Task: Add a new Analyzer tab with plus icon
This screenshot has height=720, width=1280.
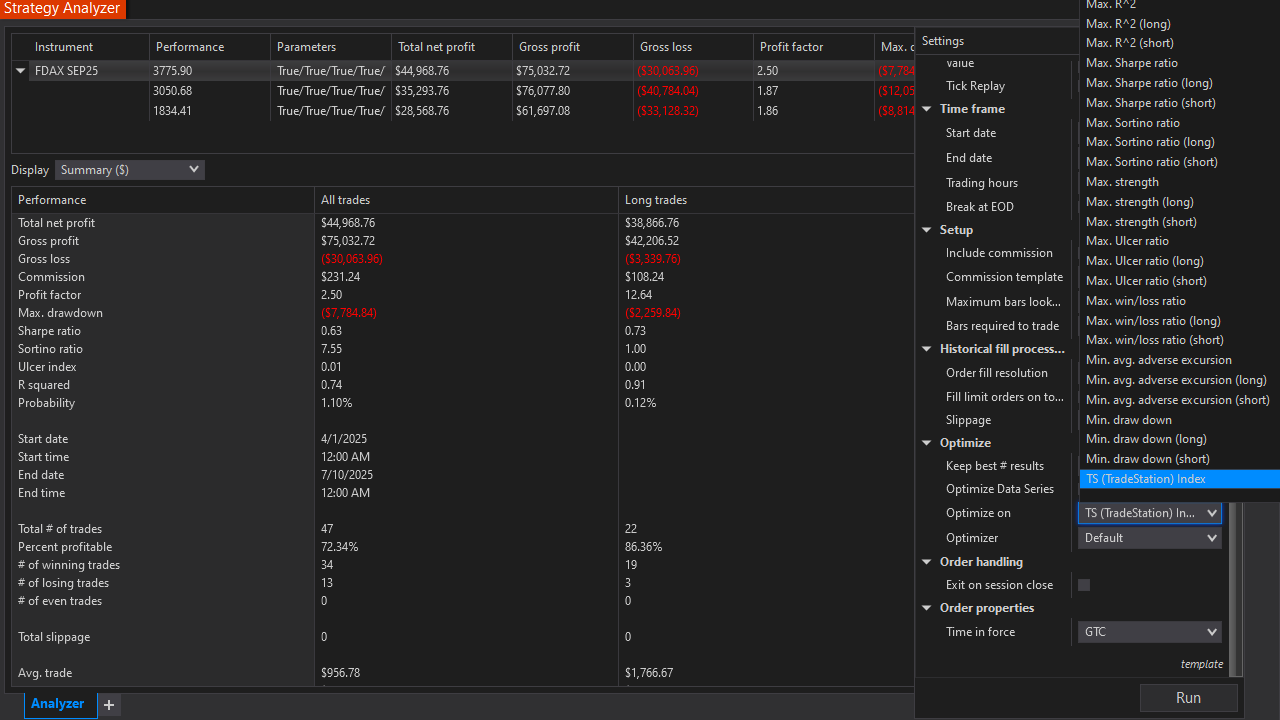Action: [x=108, y=705]
